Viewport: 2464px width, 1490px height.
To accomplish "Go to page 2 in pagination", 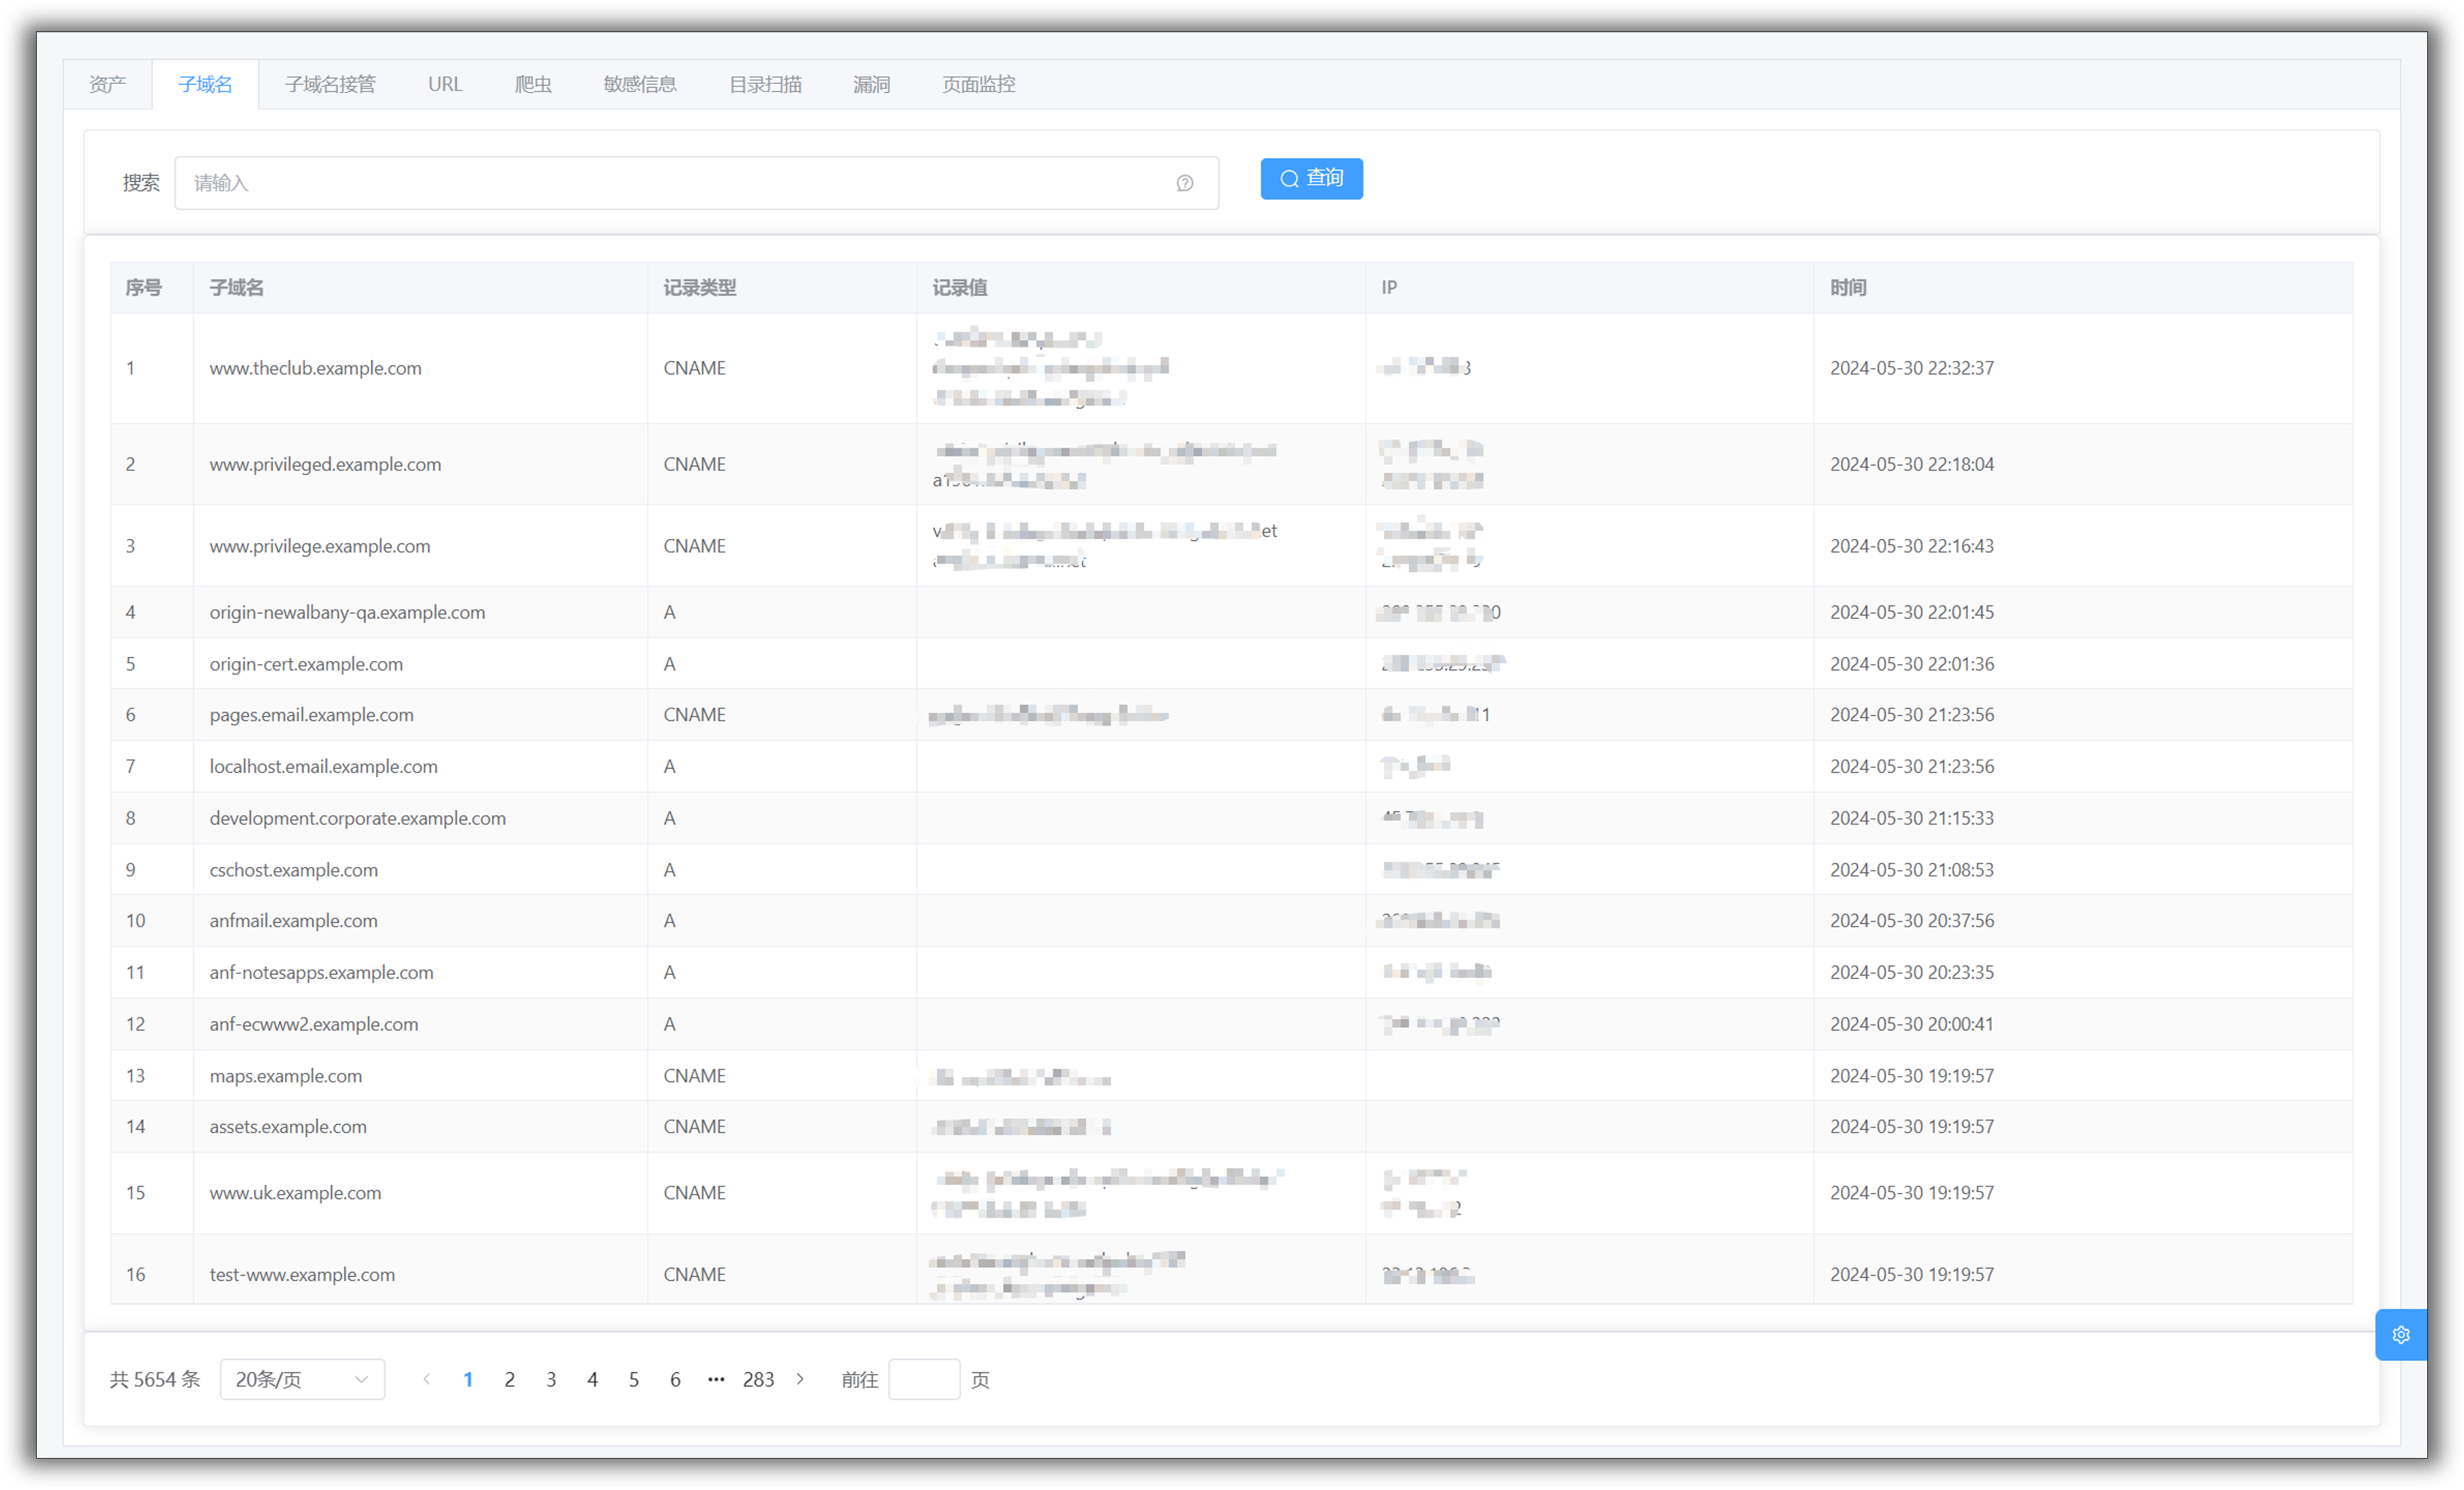I will (509, 1379).
